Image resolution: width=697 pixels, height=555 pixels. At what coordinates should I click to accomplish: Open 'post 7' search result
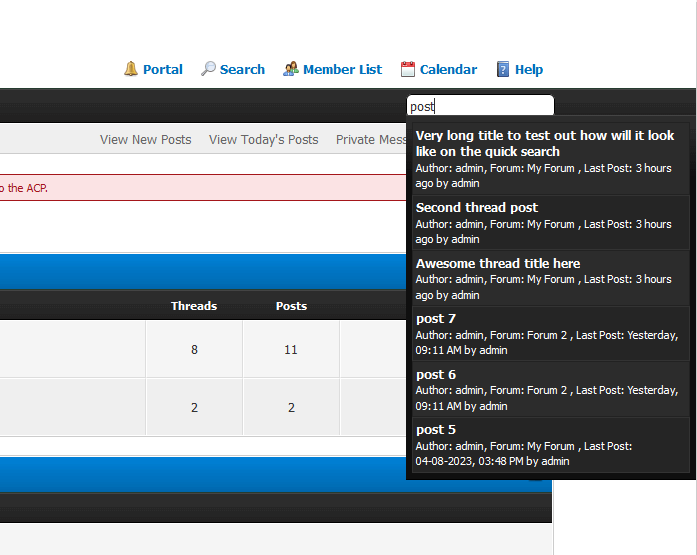551,334
